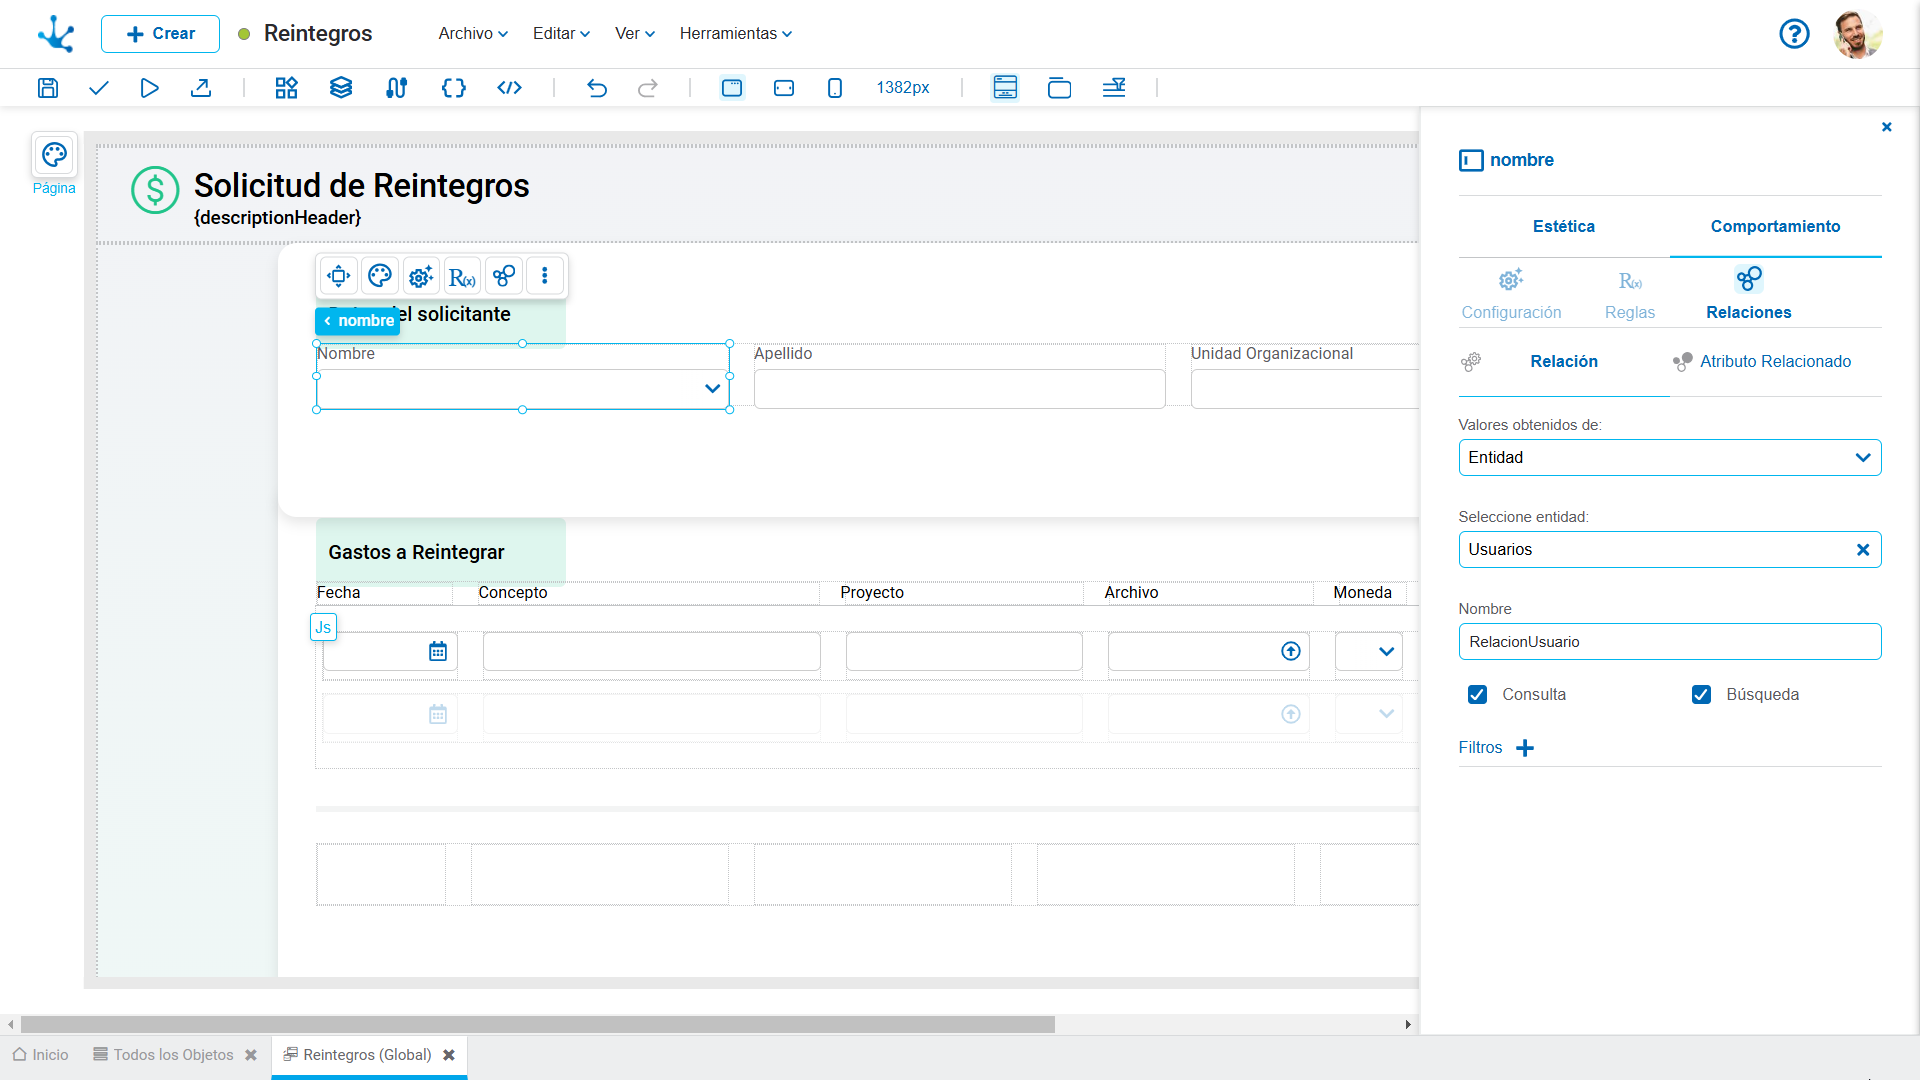Screen dimensions: 1920x1080
Task: Open the Herramientas menu
Action: (x=736, y=34)
